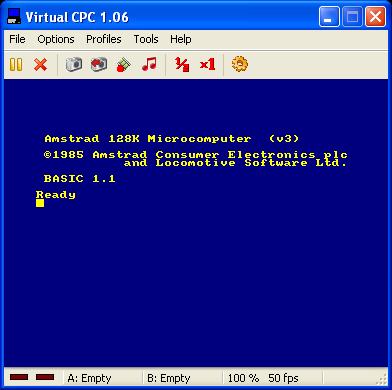
Task: Set normal size with the x1 icon
Action: (x=207, y=64)
